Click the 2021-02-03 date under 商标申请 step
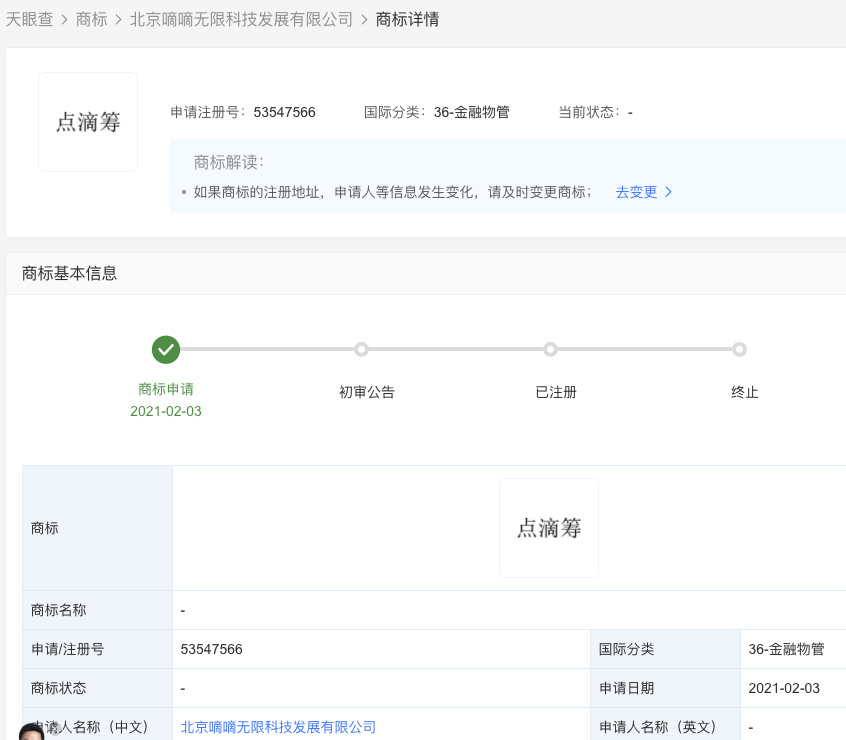Screen dimensions: 846x740 coord(166,411)
